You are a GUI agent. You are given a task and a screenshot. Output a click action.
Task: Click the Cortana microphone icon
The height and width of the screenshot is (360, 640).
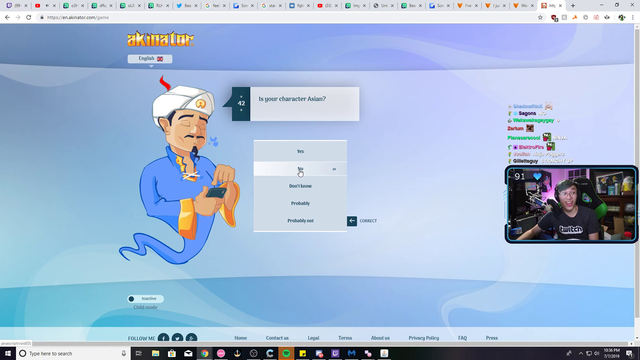coord(124,353)
